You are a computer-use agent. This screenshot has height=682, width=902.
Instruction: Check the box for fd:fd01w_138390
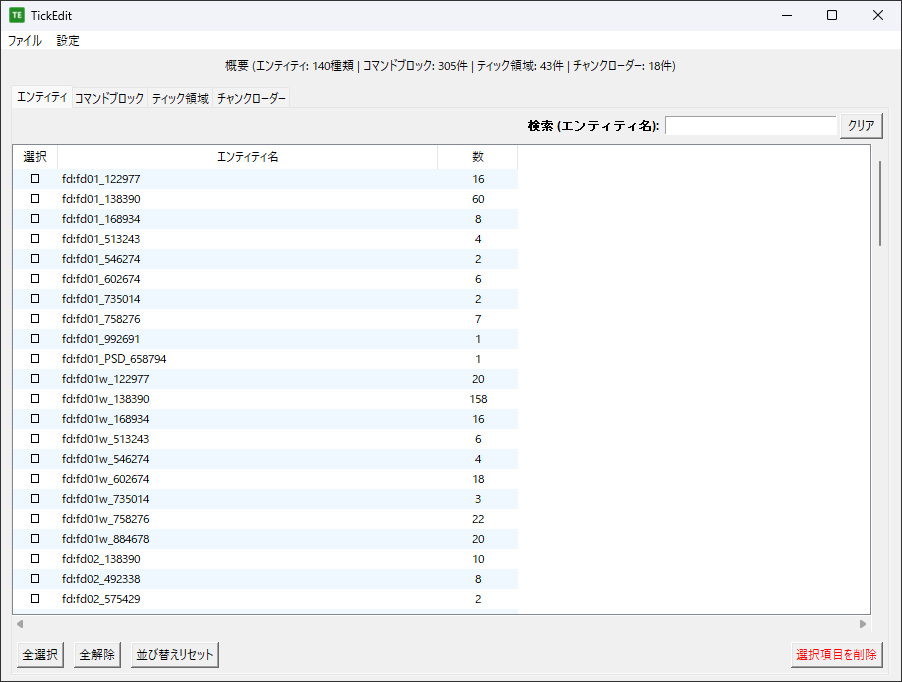click(35, 399)
